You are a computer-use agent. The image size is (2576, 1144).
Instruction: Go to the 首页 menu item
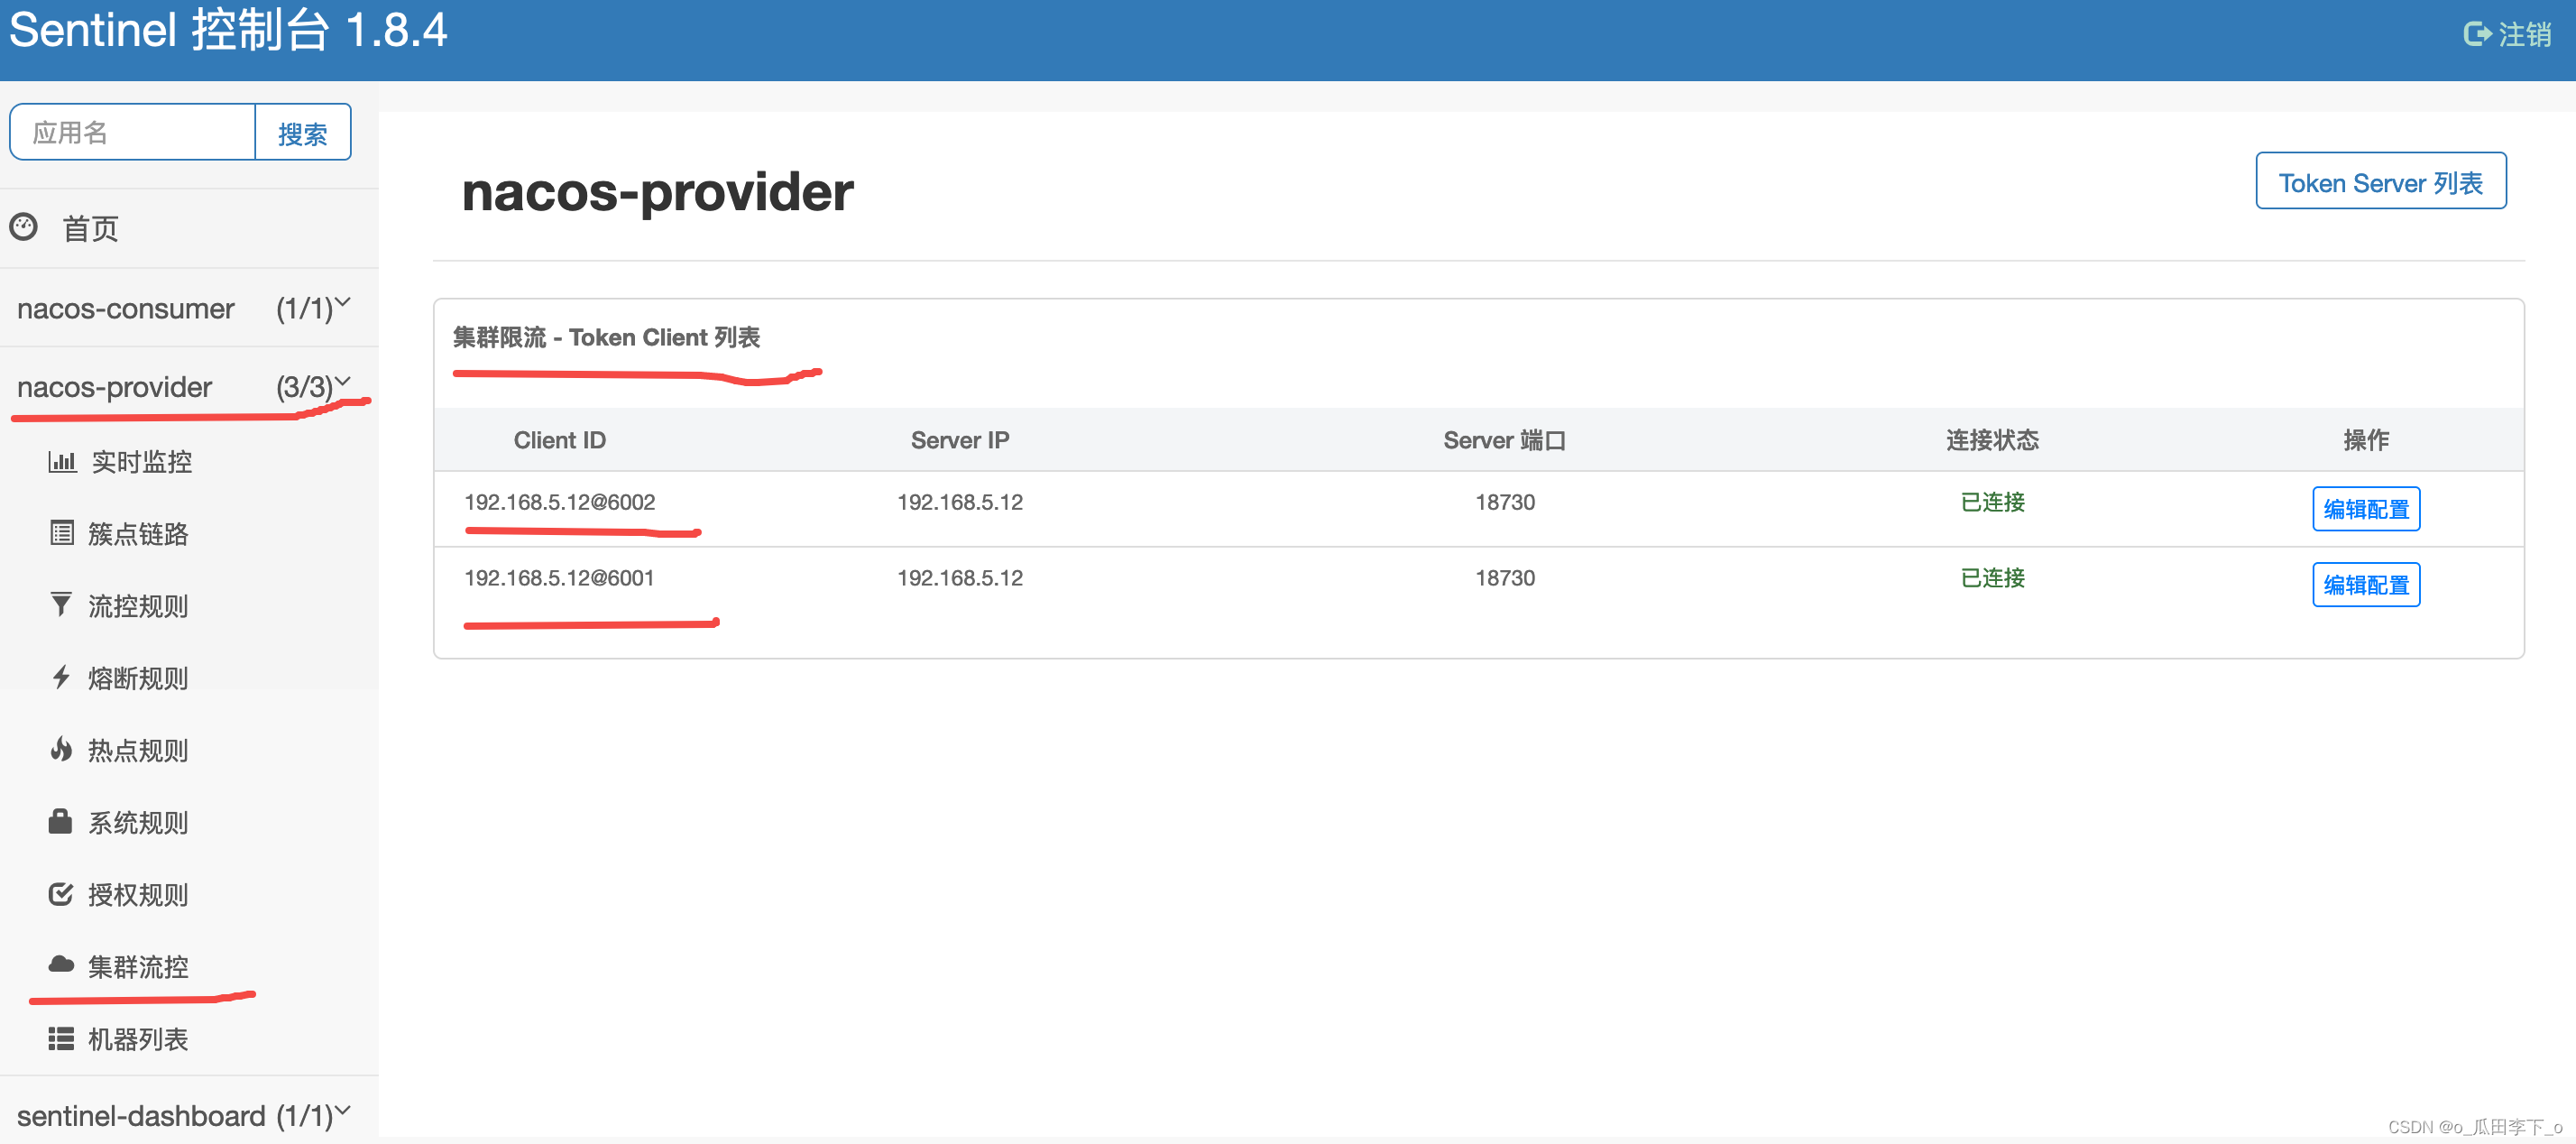[x=90, y=228]
